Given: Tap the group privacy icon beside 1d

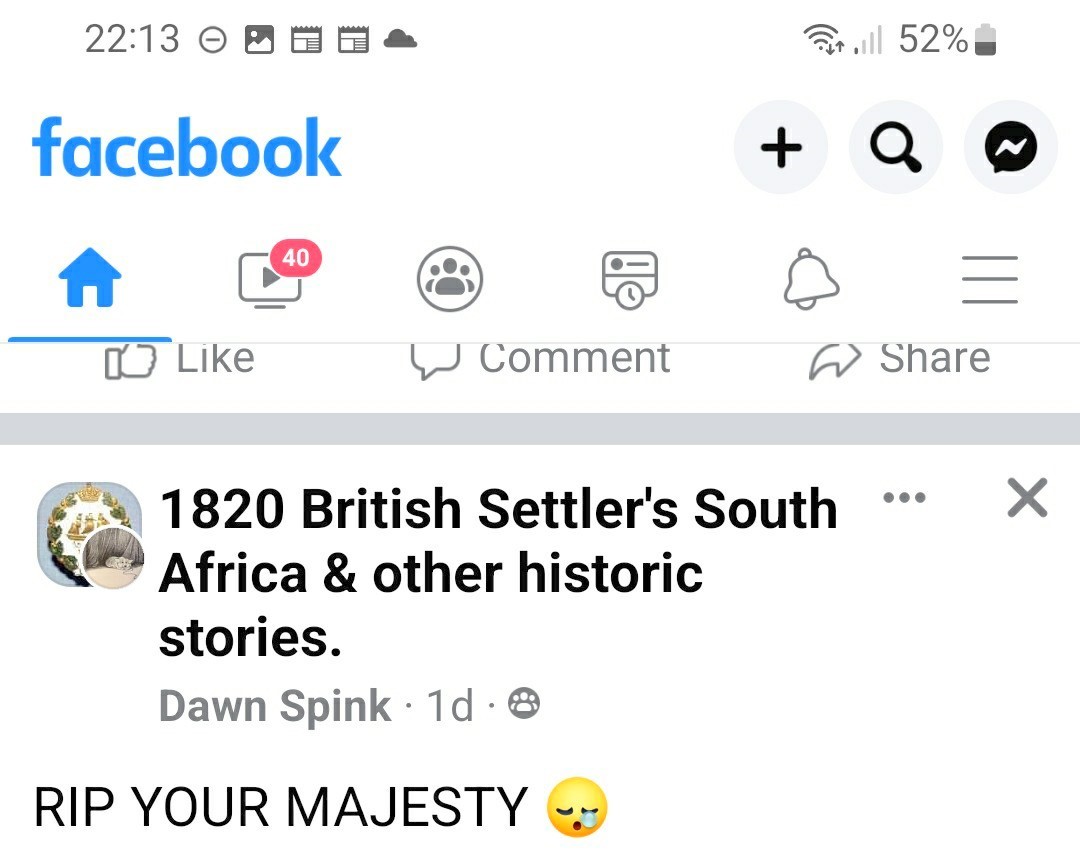Looking at the screenshot, I should [x=524, y=705].
